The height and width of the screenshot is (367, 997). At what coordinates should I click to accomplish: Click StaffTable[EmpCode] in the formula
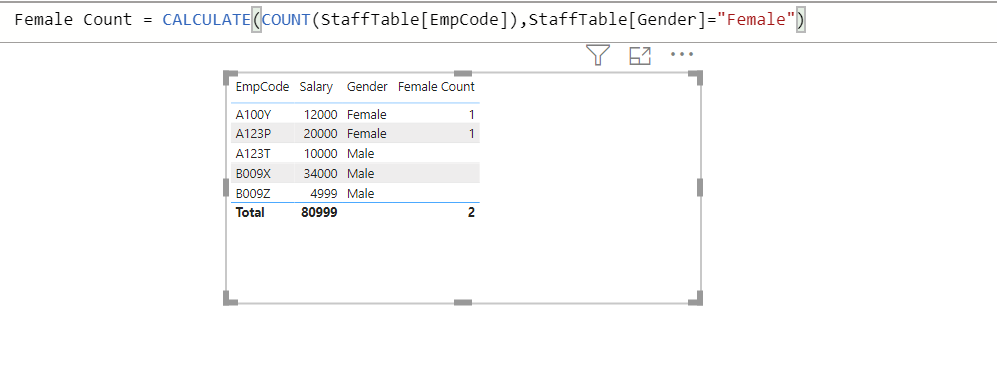[413, 20]
